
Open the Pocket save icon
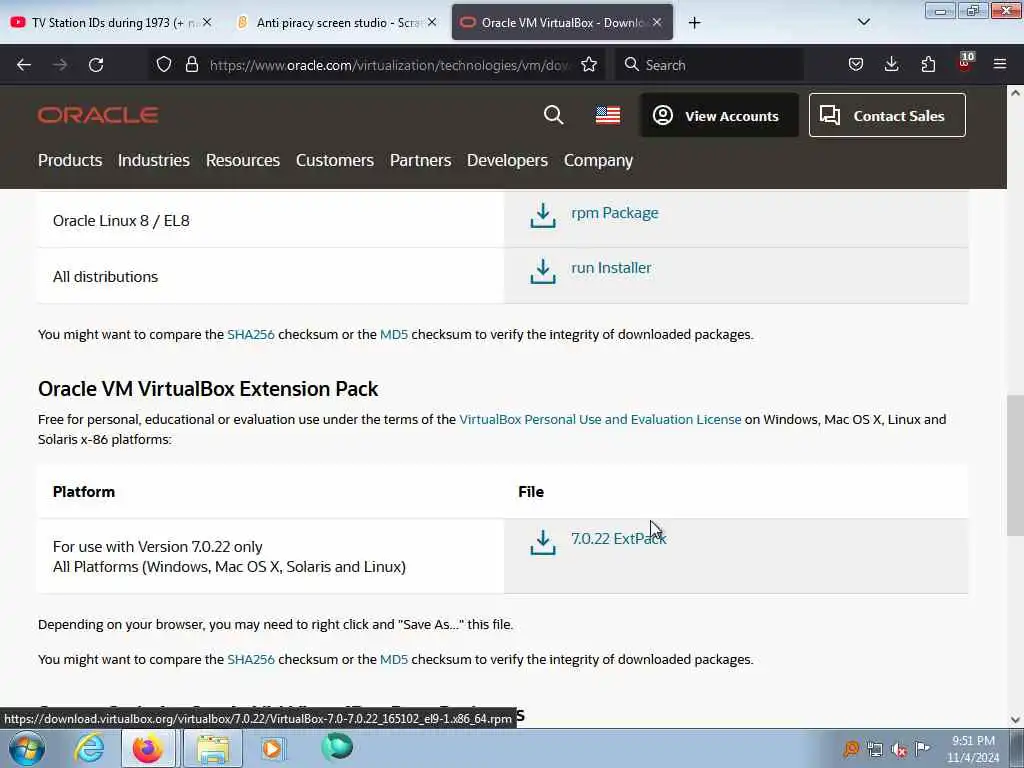(856, 64)
